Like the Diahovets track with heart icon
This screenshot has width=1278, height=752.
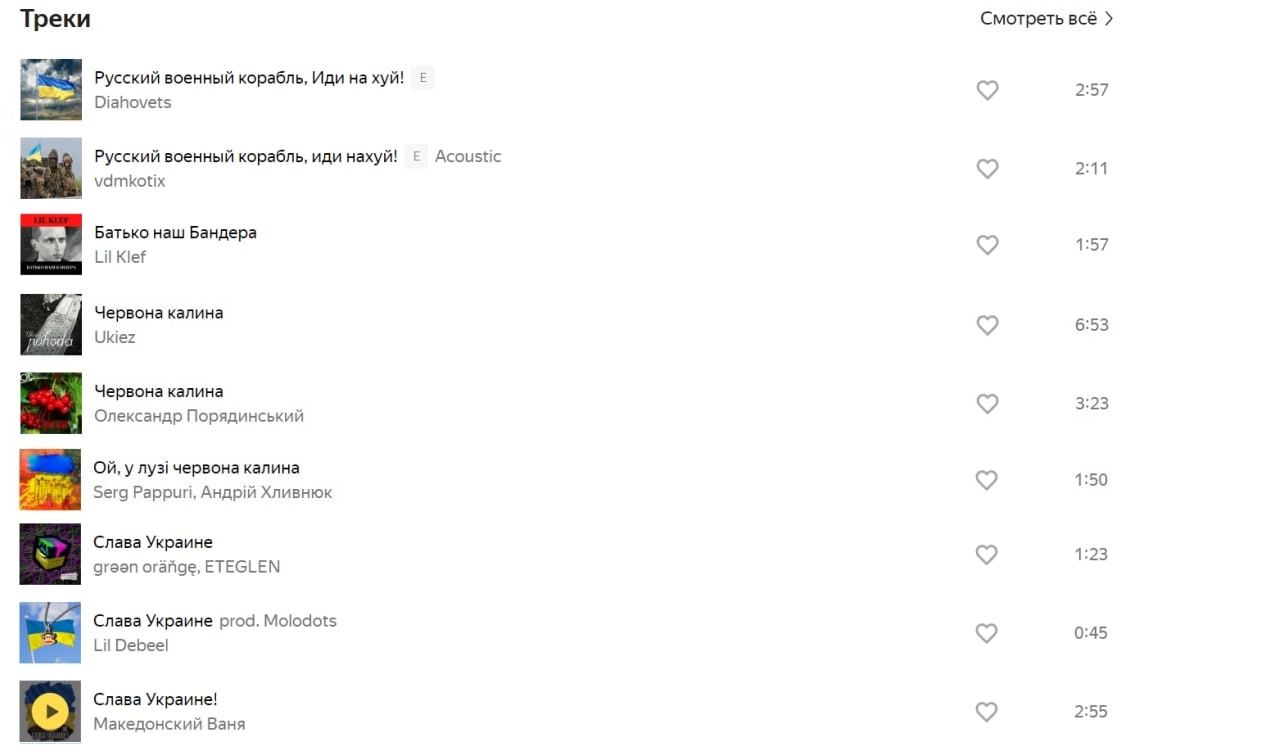pos(987,90)
